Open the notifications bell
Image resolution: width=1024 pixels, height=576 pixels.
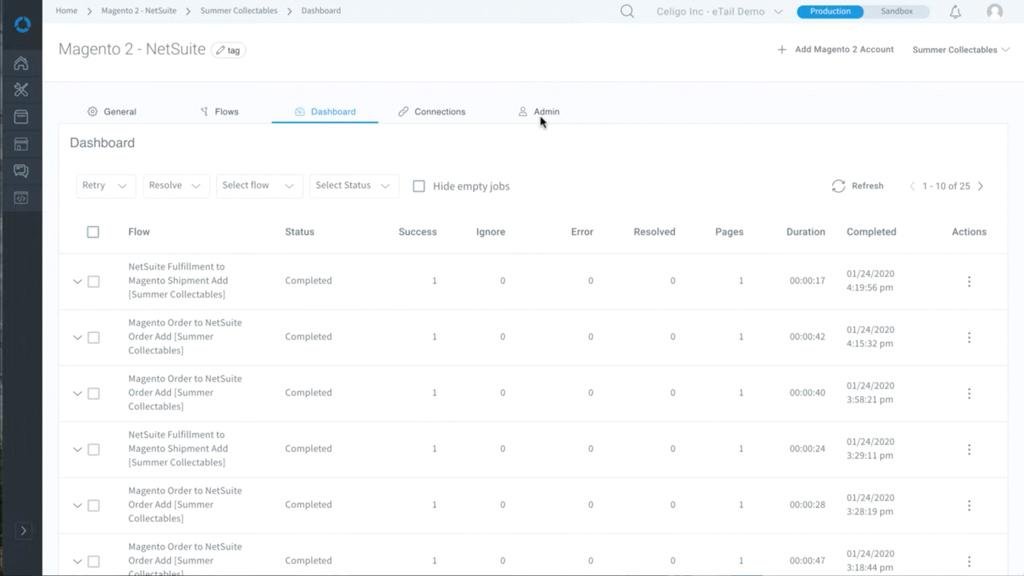click(955, 12)
